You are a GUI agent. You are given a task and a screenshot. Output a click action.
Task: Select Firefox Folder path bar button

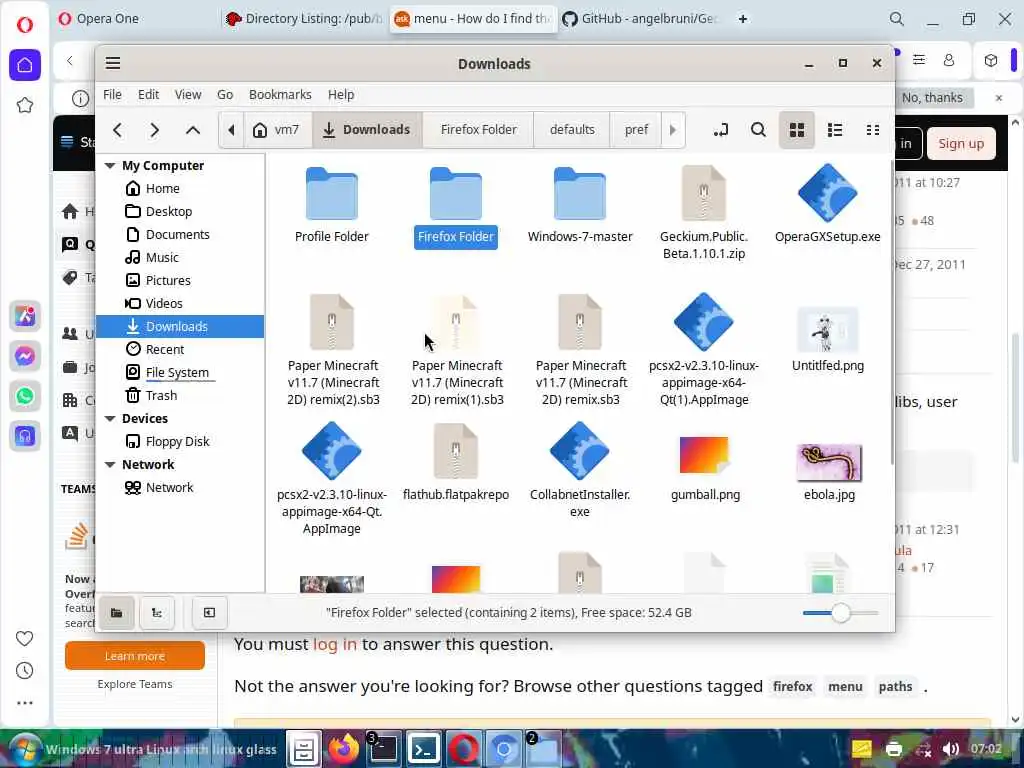click(479, 130)
